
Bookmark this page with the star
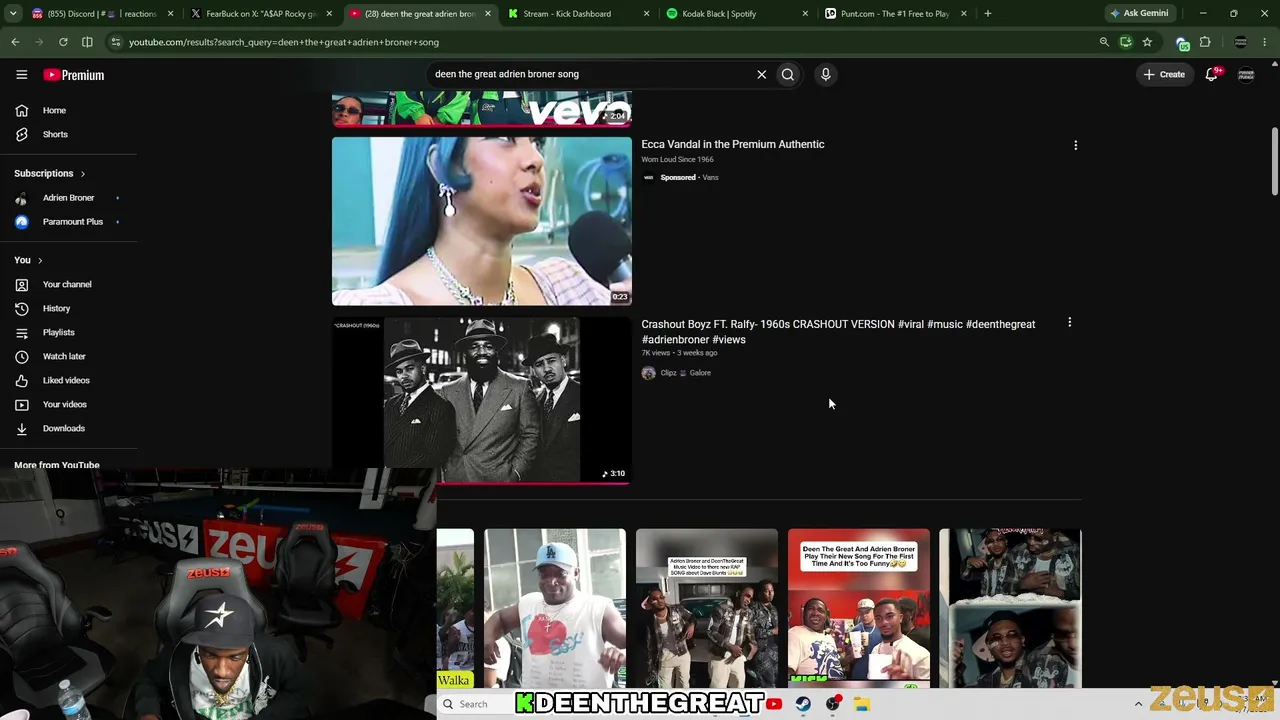click(1147, 42)
